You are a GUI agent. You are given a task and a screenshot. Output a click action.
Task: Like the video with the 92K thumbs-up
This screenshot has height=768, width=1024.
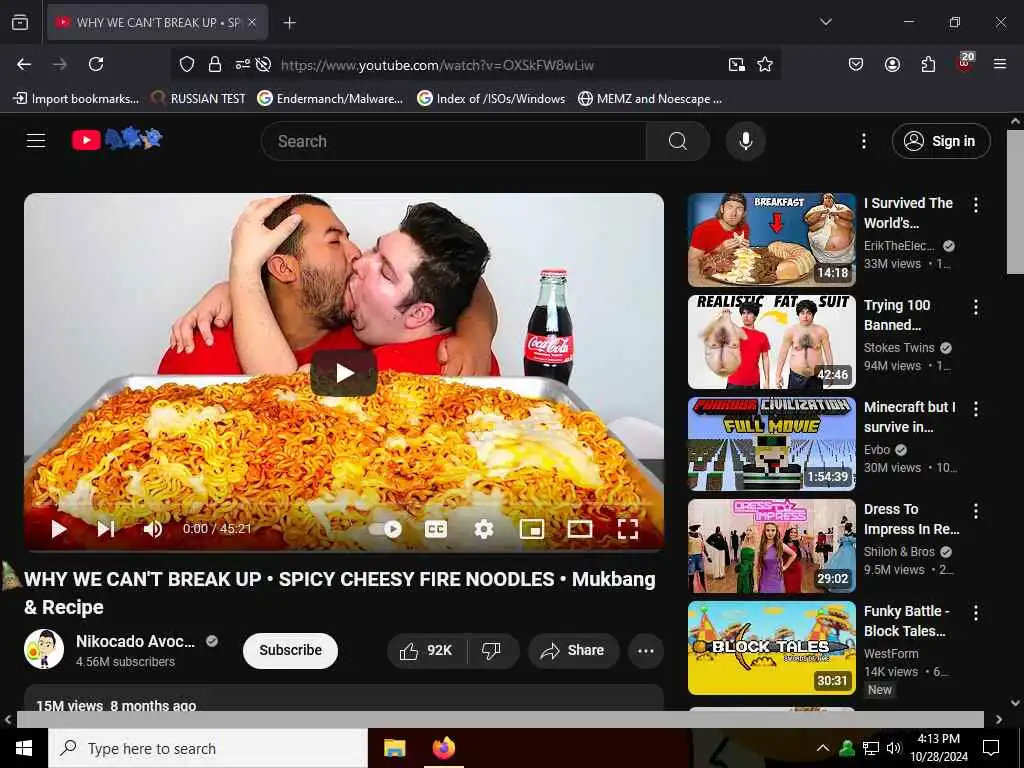coord(427,650)
